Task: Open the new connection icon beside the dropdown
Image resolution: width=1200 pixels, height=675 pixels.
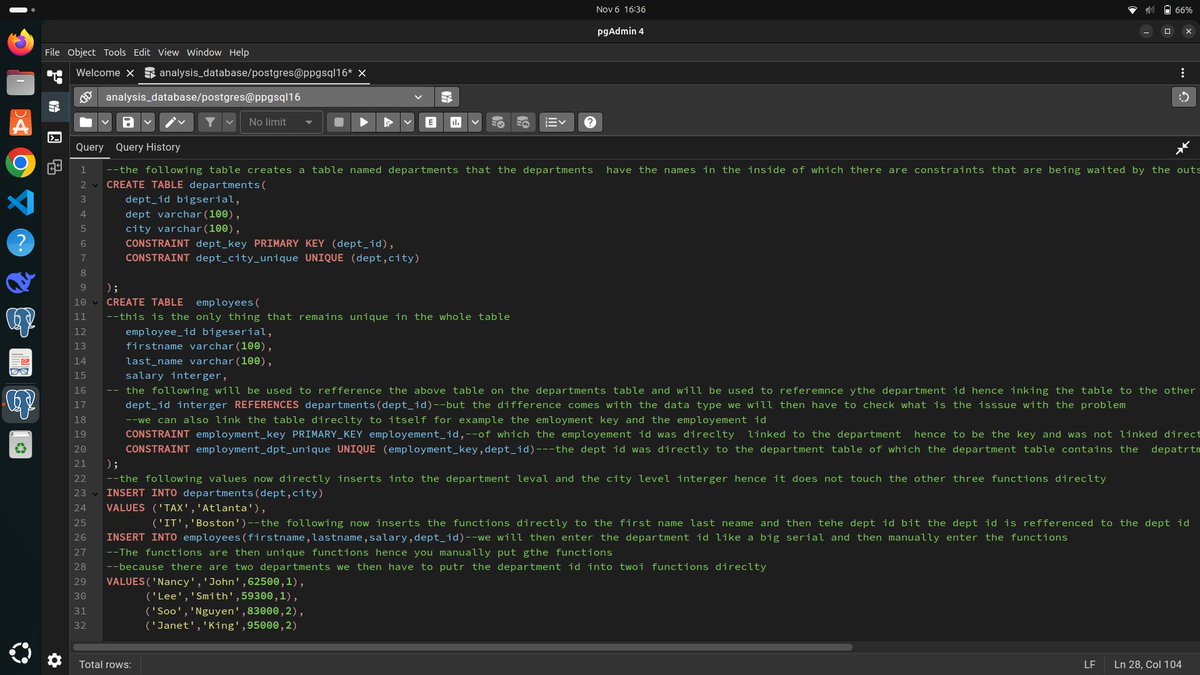Action: click(446, 96)
